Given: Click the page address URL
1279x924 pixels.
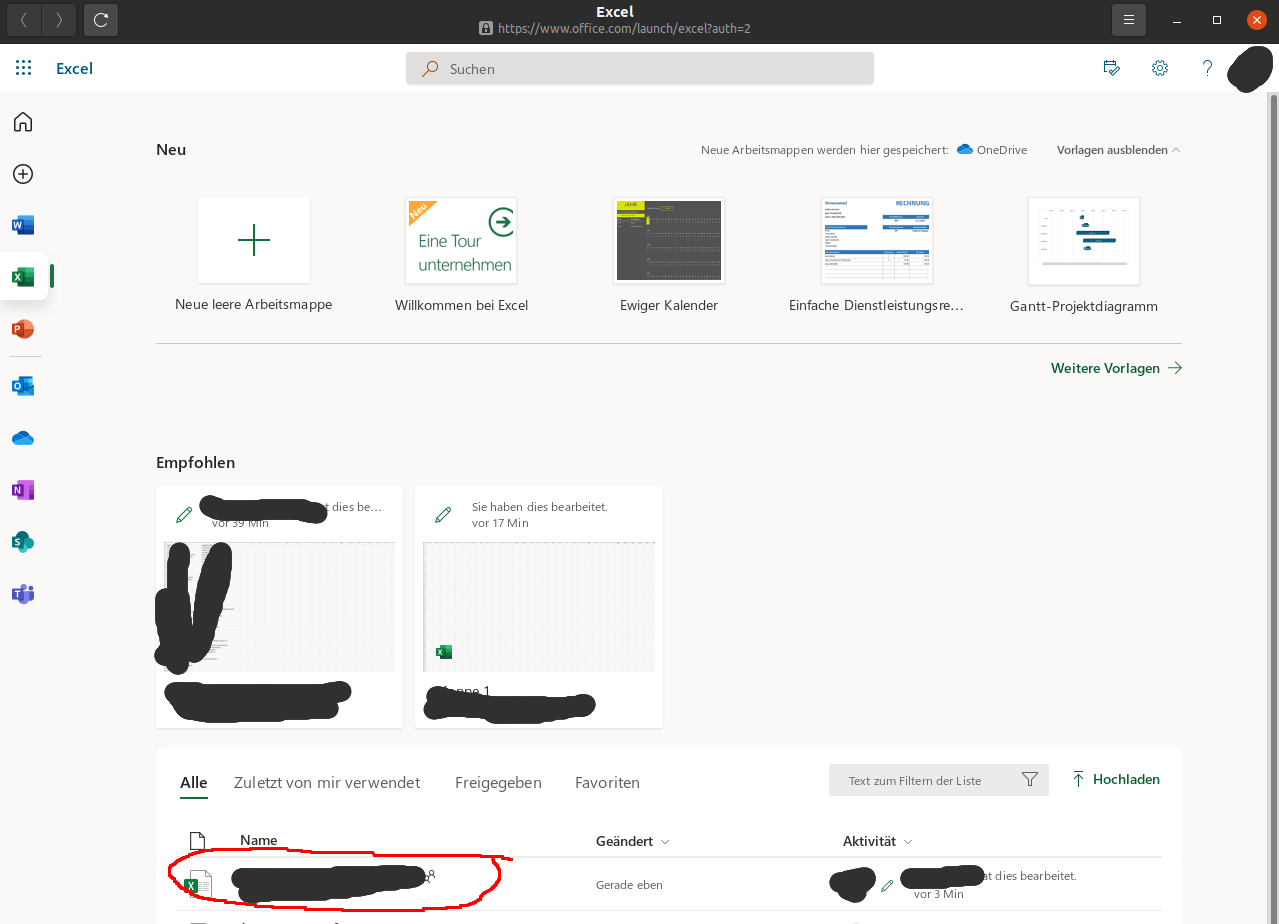Looking at the screenshot, I should pyautogui.click(x=624, y=29).
